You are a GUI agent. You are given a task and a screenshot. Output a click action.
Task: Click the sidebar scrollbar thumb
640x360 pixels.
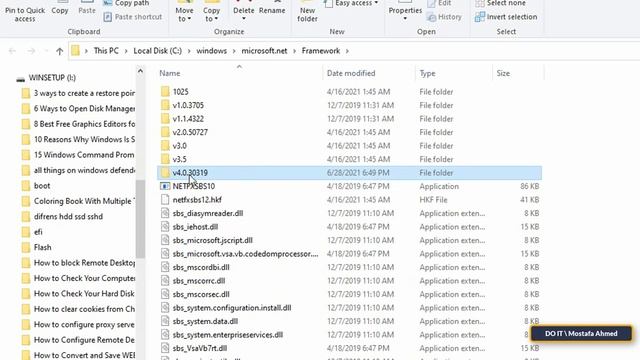tap(140, 219)
